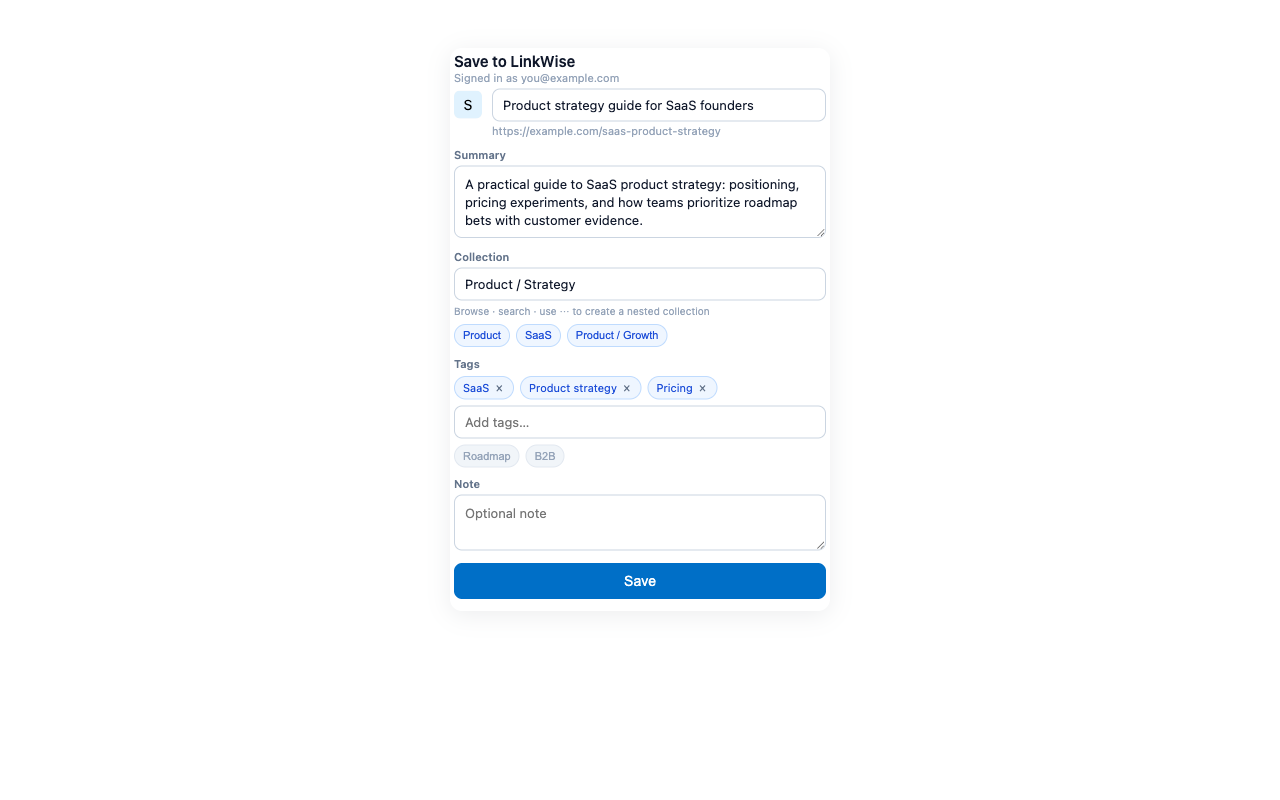1280x800 pixels.
Task: Choose the Product / Growth collection chip
Action: click(617, 335)
